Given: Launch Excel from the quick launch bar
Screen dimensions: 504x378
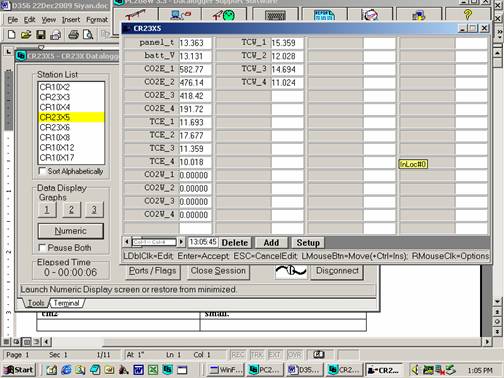Looking at the screenshot, I should coord(153,369).
